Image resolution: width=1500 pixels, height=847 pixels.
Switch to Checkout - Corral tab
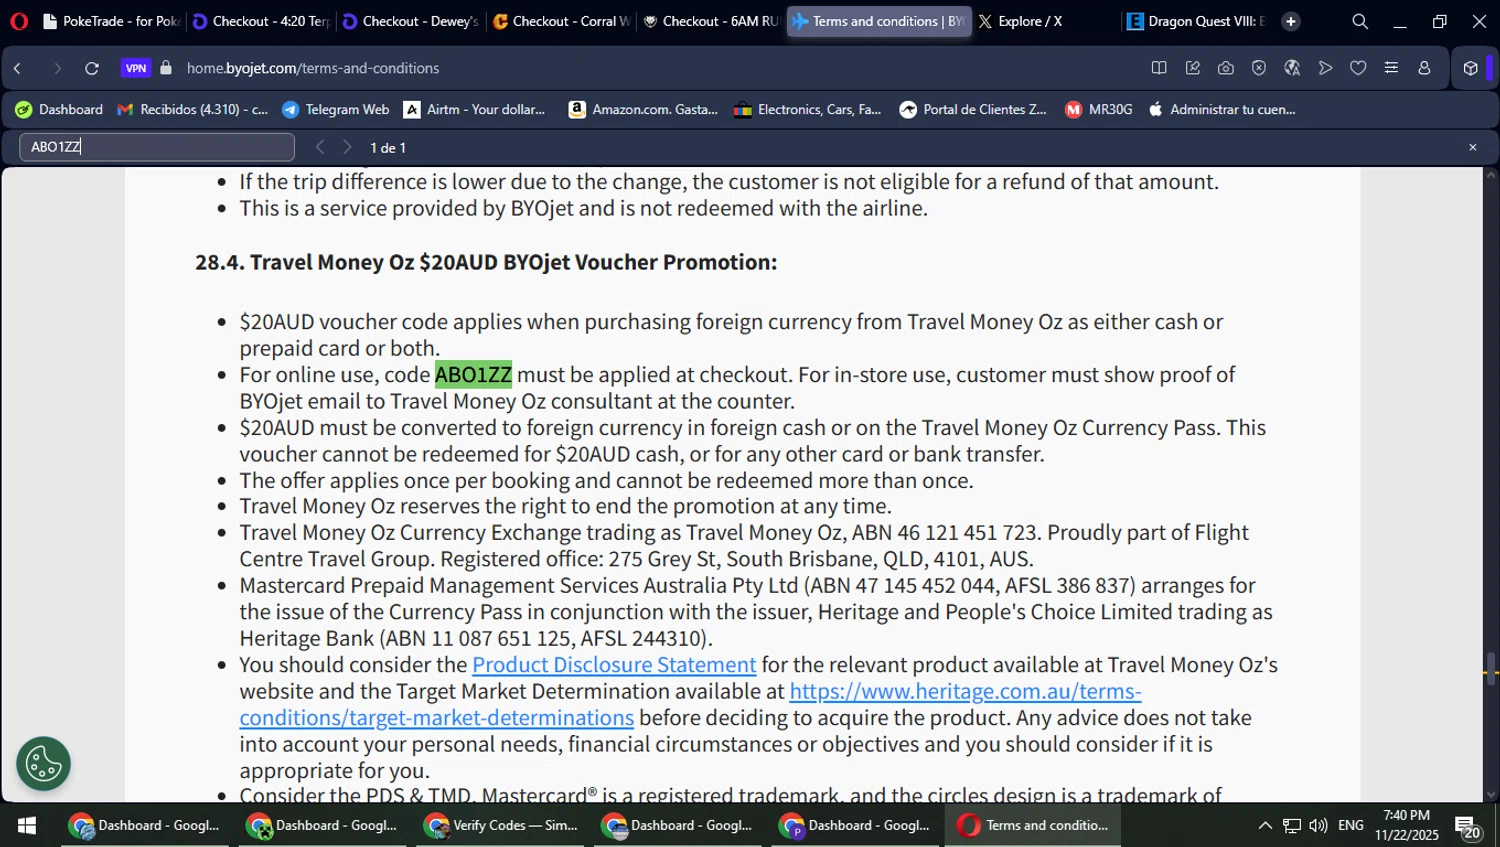point(560,21)
